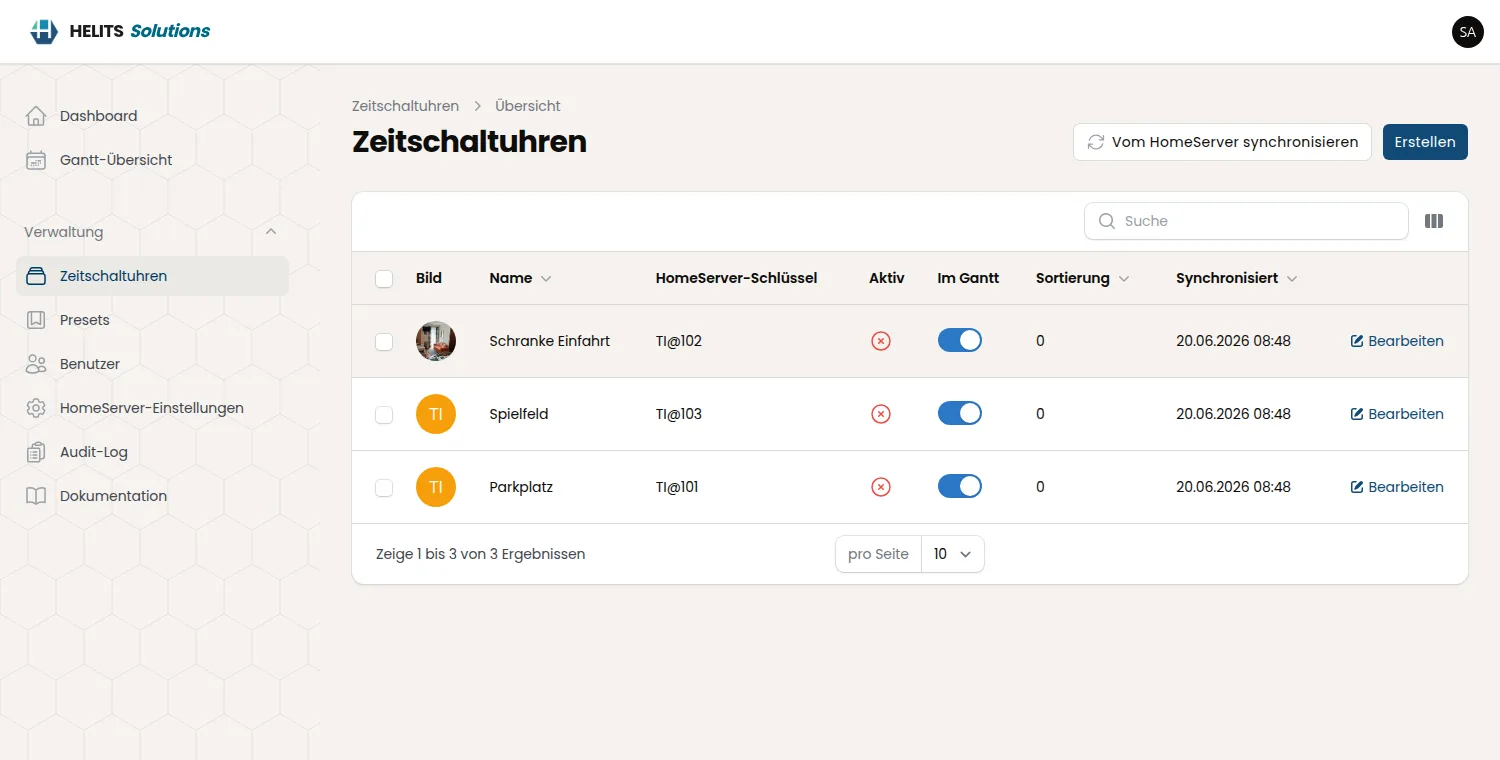This screenshot has height=760, width=1500.
Task: Go to Benutzer in the sidebar
Action: tap(152, 364)
